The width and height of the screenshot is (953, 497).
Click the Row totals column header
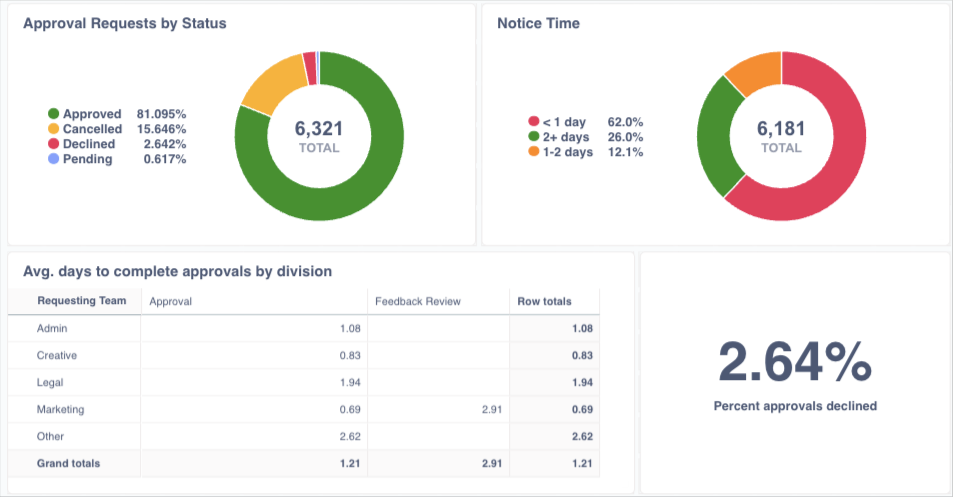(x=543, y=301)
